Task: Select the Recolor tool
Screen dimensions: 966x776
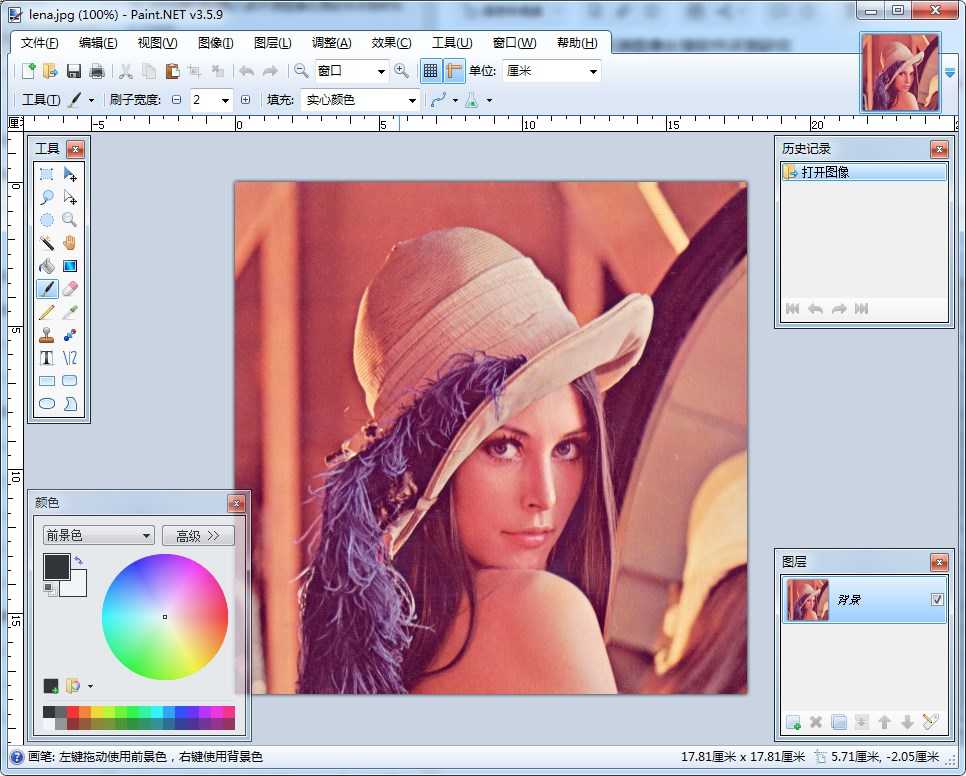Action: point(70,334)
